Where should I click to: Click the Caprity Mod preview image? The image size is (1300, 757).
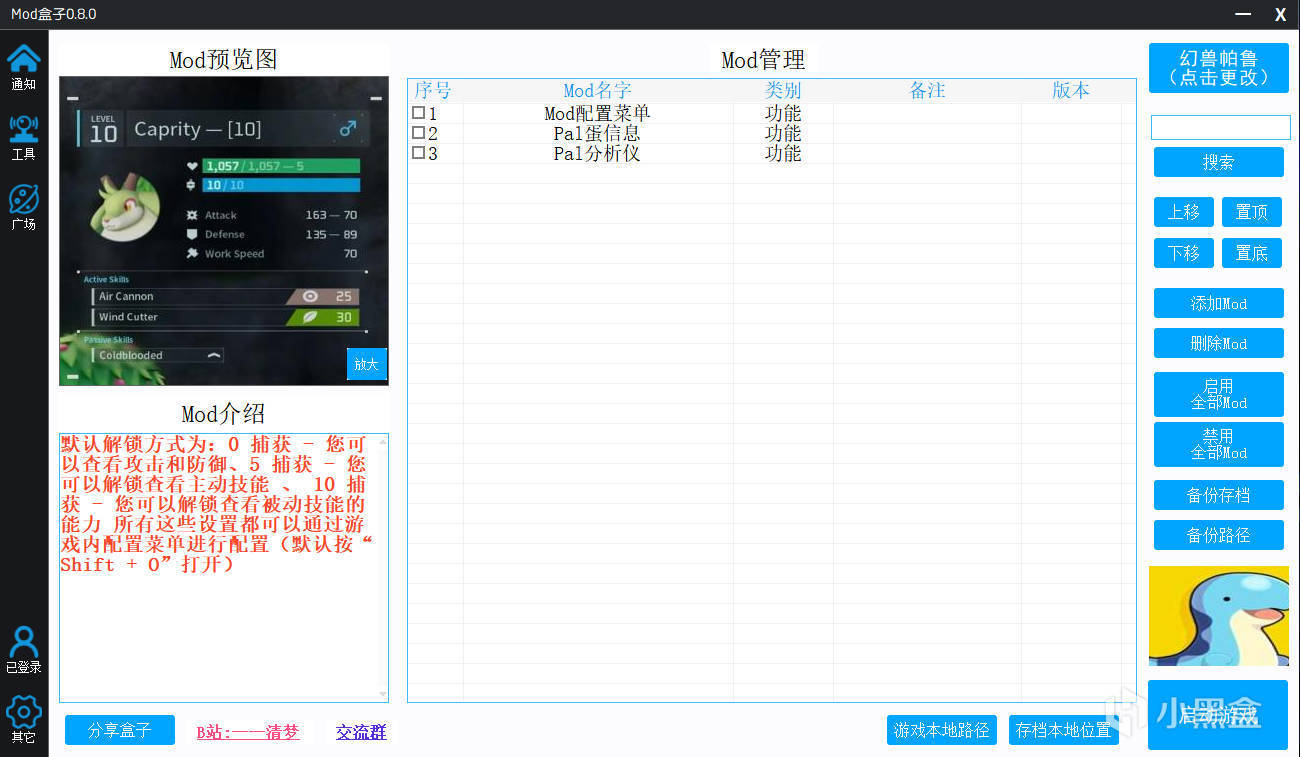click(x=223, y=230)
